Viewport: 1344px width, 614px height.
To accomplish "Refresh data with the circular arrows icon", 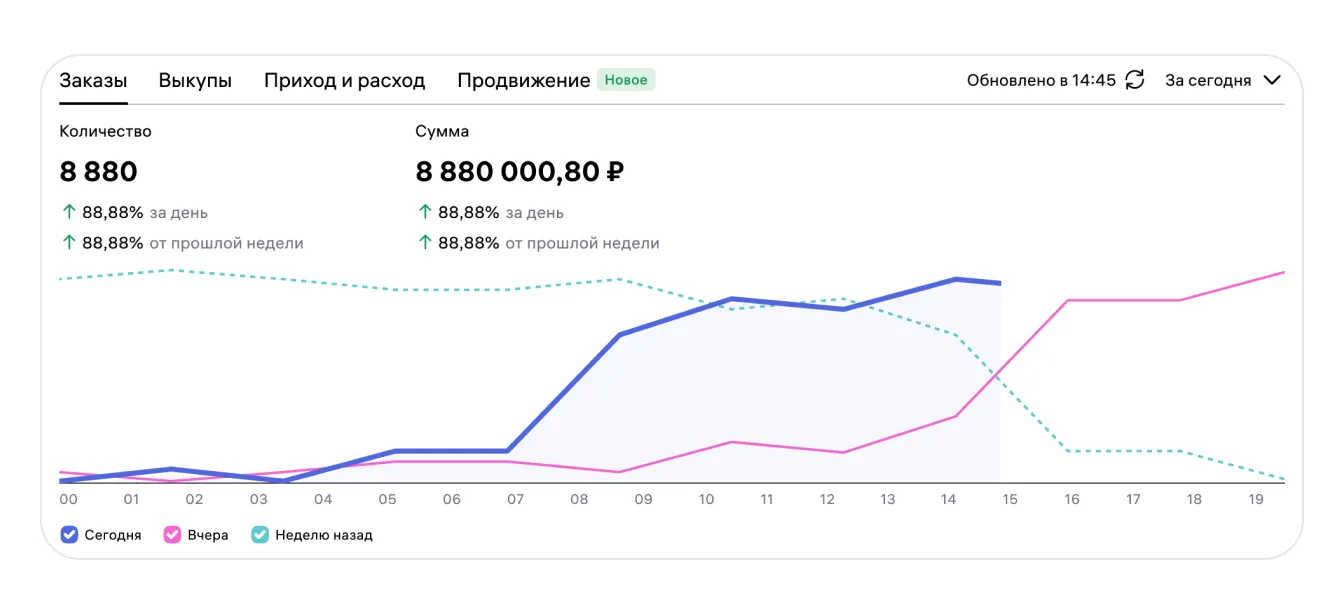I will (1135, 80).
